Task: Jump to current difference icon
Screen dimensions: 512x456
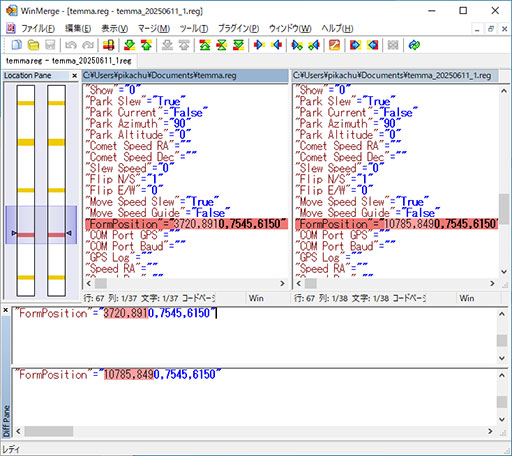Action: coord(222,45)
